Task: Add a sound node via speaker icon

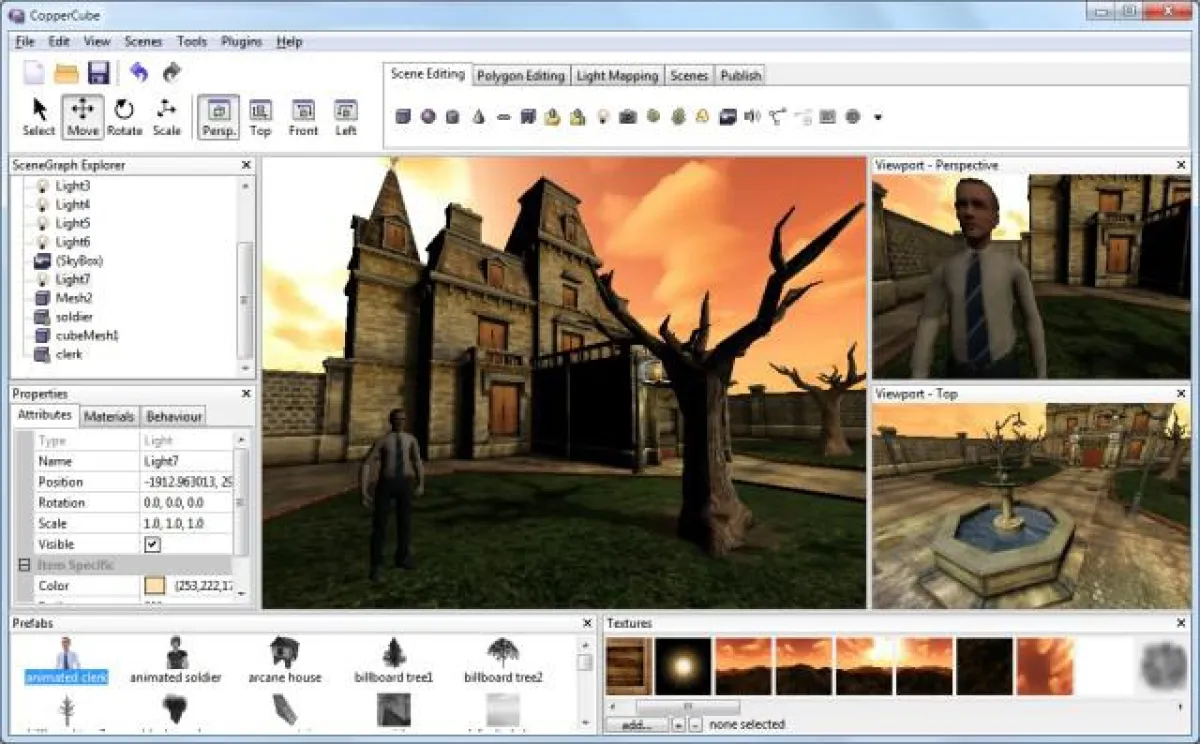Action: tap(753, 117)
